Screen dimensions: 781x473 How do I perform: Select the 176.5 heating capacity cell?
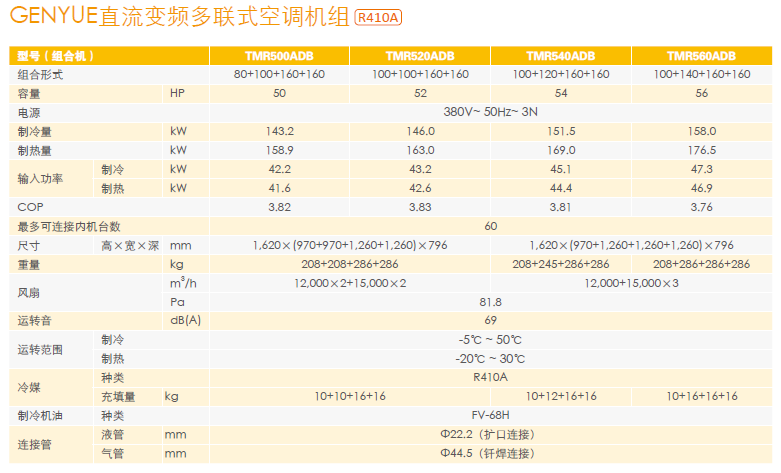pos(701,151)
